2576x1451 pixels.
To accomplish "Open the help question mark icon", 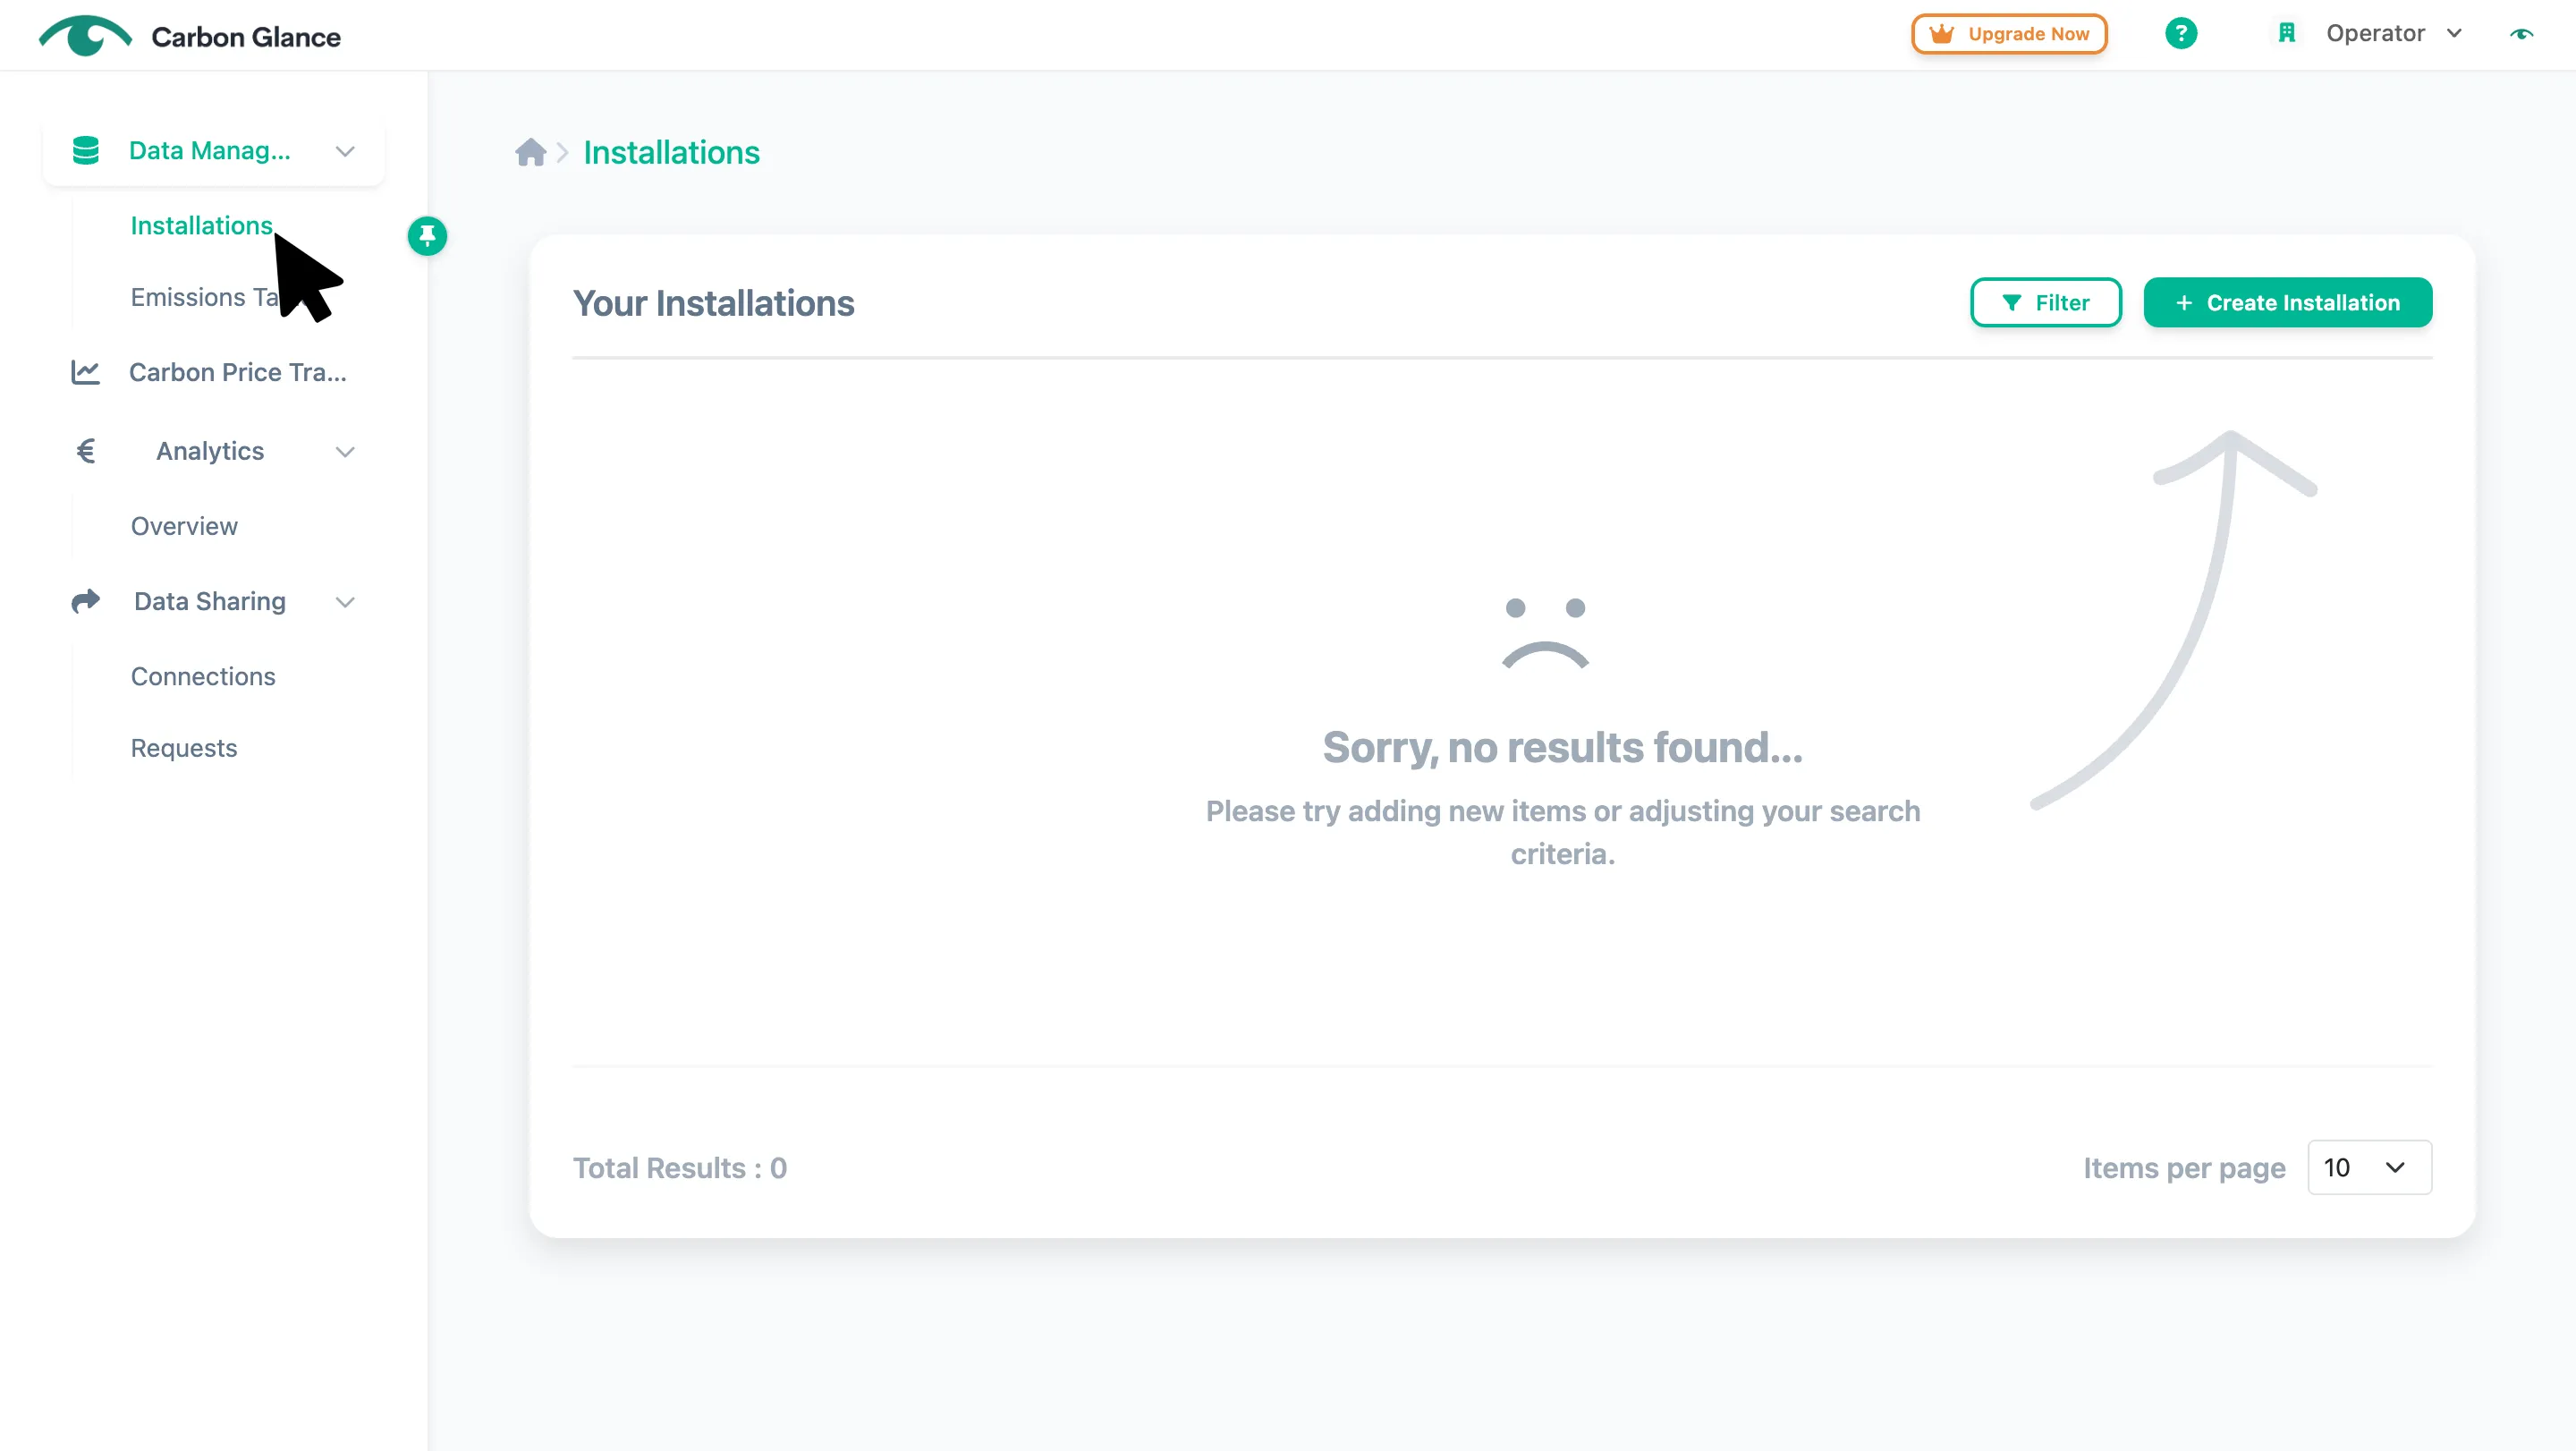I will (2181, 34).
